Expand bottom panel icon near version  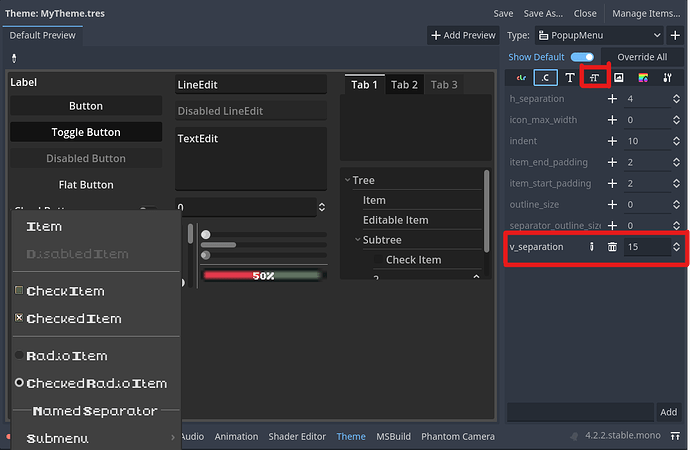click(675, 436)
